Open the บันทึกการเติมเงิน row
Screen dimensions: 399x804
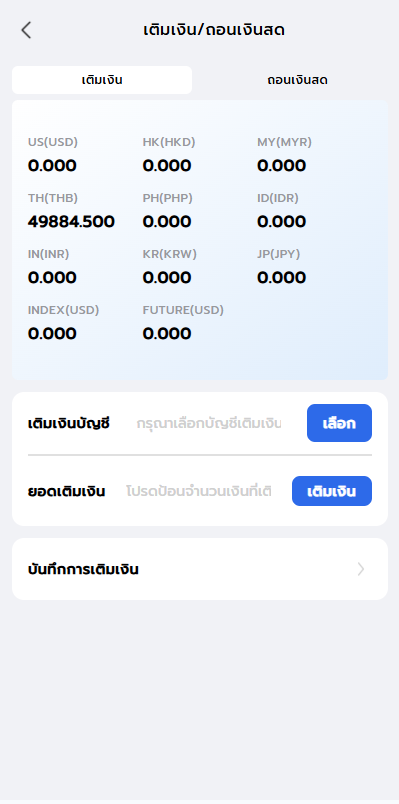click(200, 569)
